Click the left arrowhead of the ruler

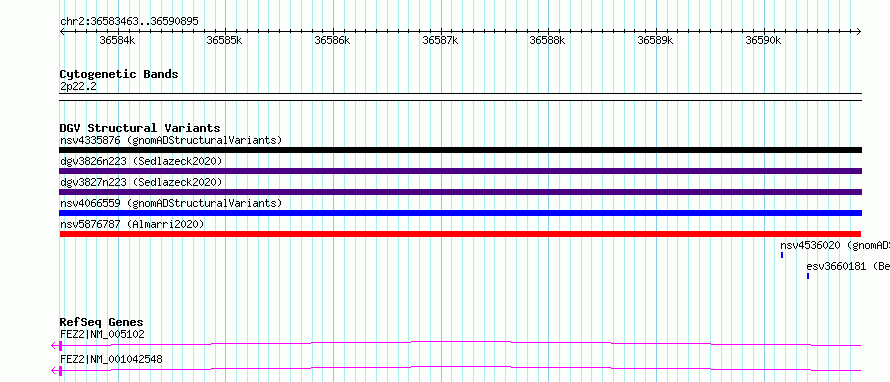62,32
